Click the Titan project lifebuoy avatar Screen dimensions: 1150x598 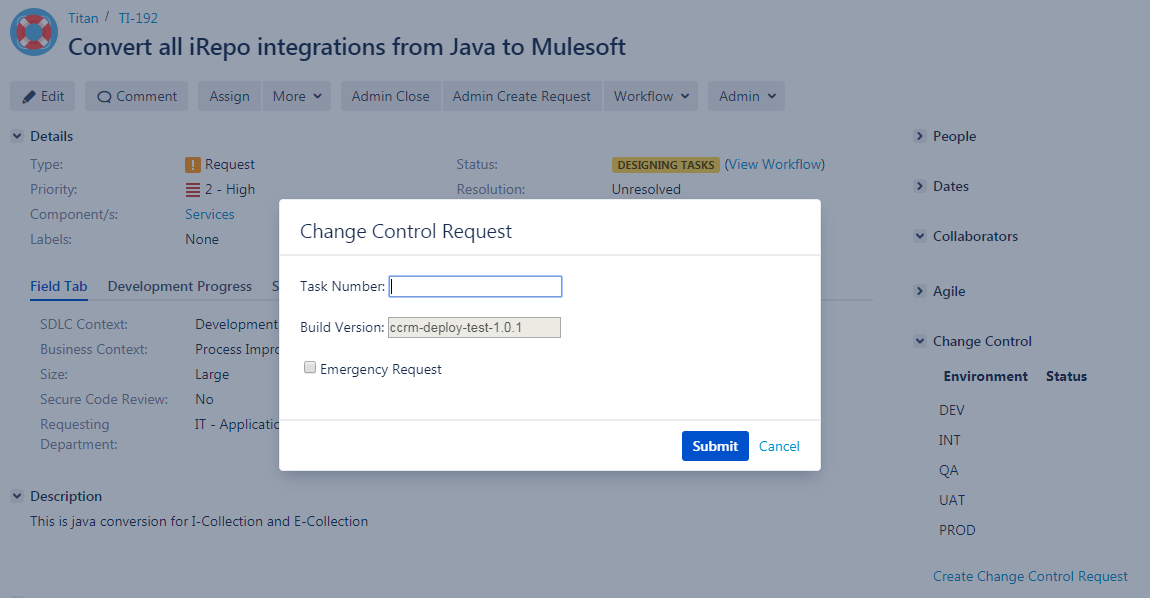coord(34,32)
